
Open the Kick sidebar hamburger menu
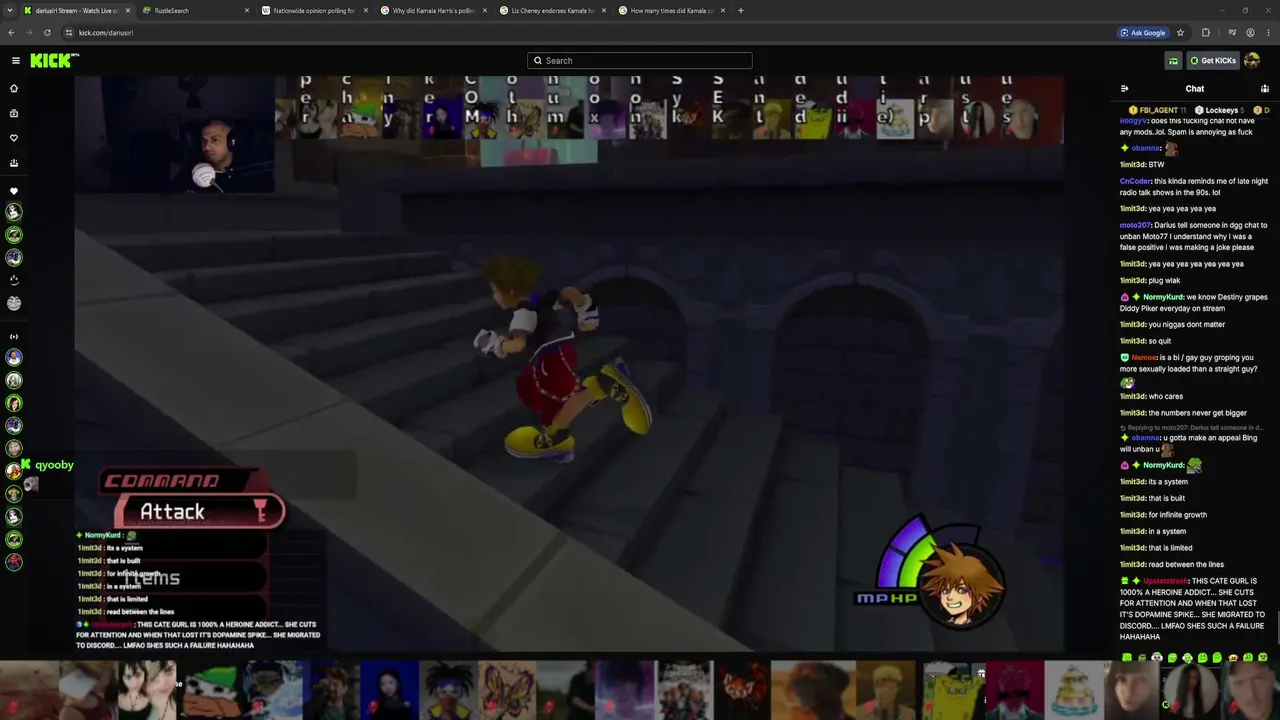pos(15,60)
